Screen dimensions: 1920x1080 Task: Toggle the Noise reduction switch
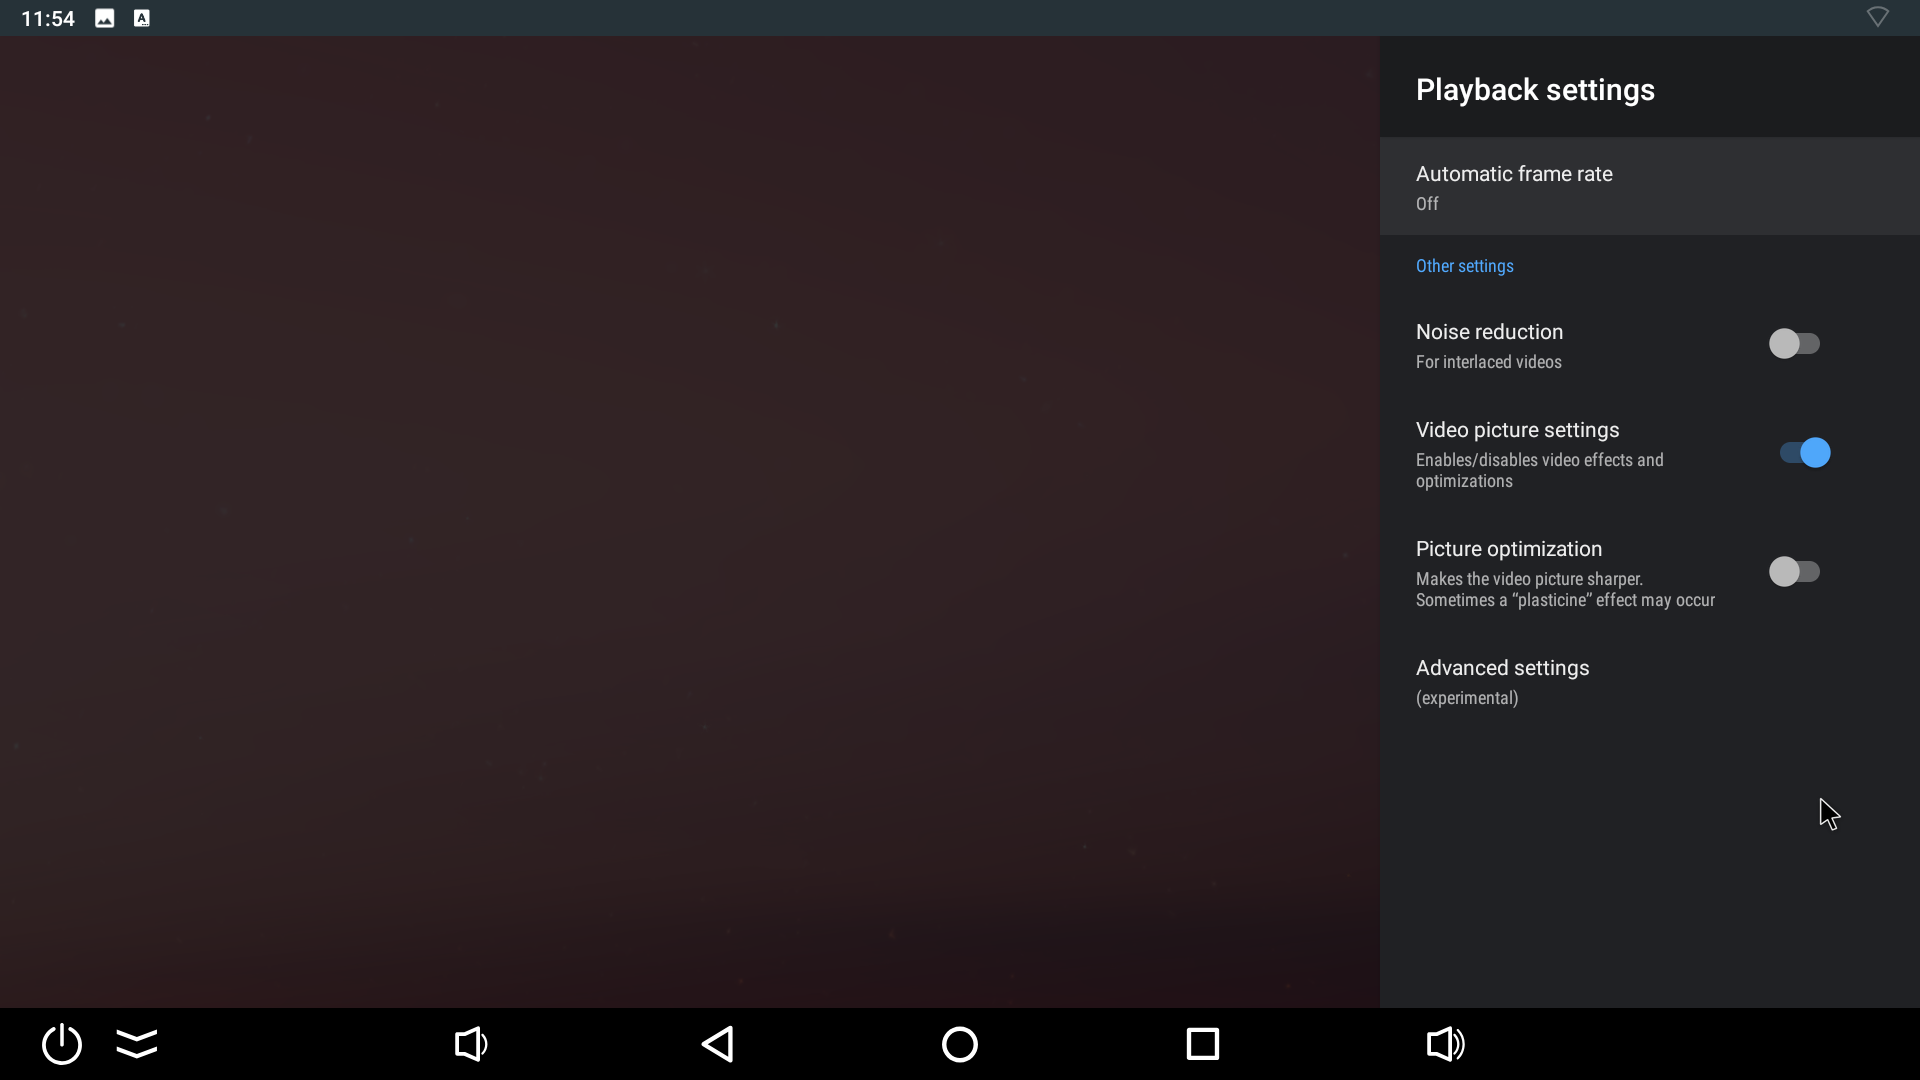(x=1794, y=344)
